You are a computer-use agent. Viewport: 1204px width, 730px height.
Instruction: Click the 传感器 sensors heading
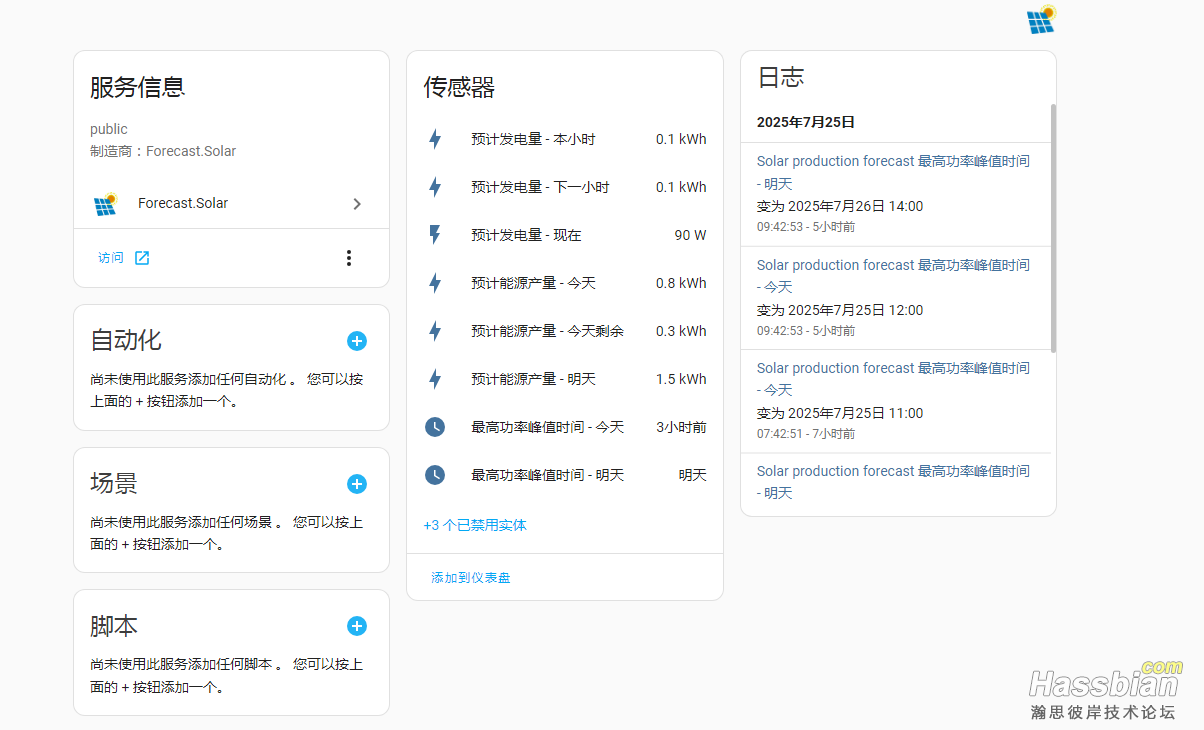pos(459,88)
